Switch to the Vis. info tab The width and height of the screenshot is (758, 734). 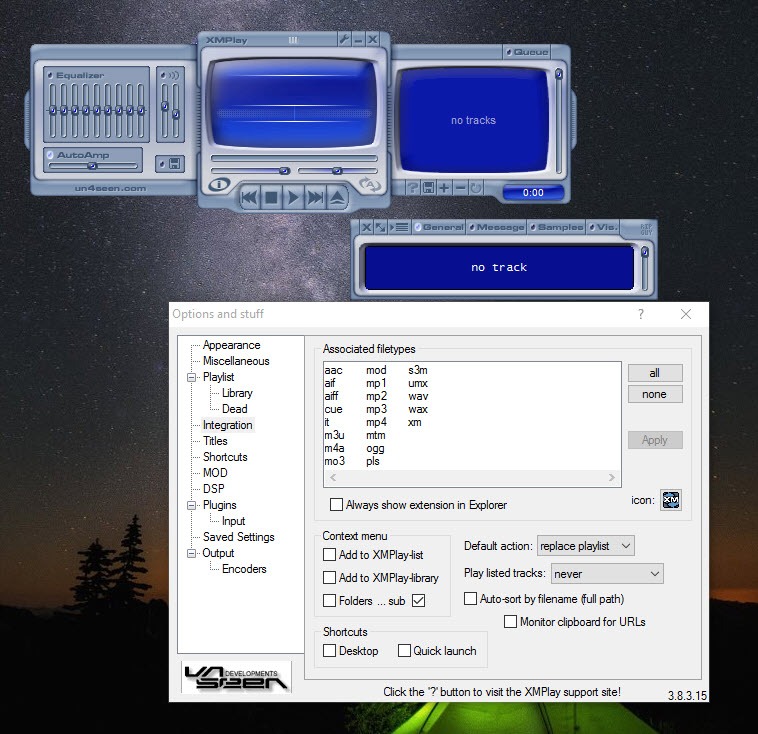tap(603, 227)
